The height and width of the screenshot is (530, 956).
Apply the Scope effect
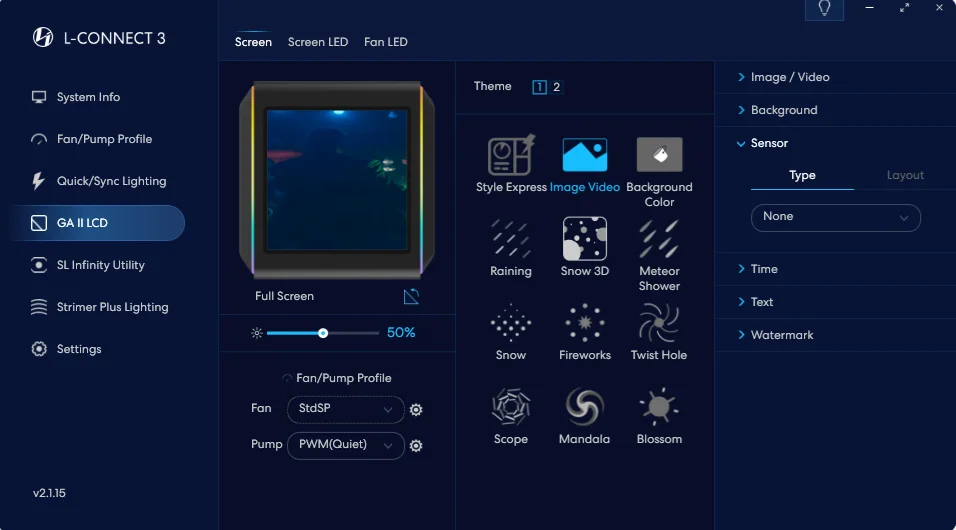510,407
